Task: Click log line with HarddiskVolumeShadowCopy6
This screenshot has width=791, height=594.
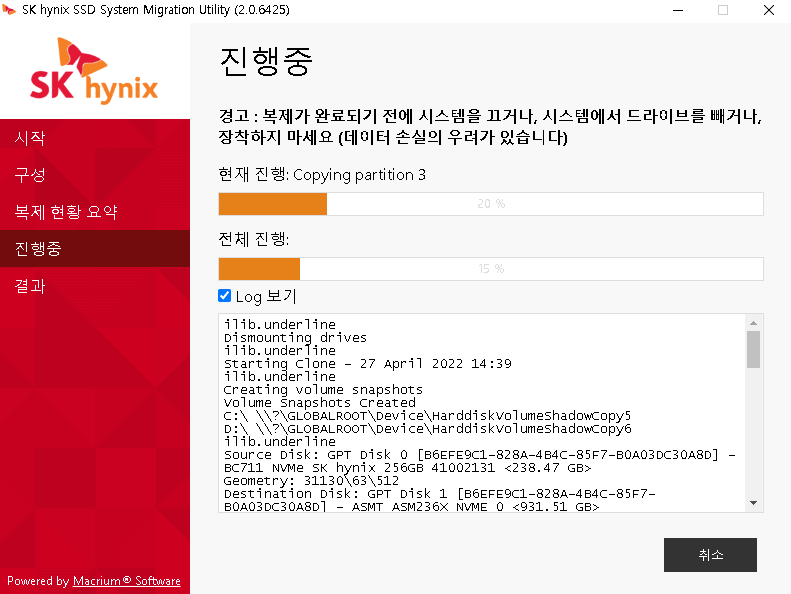Action: (x=427, y=429)
